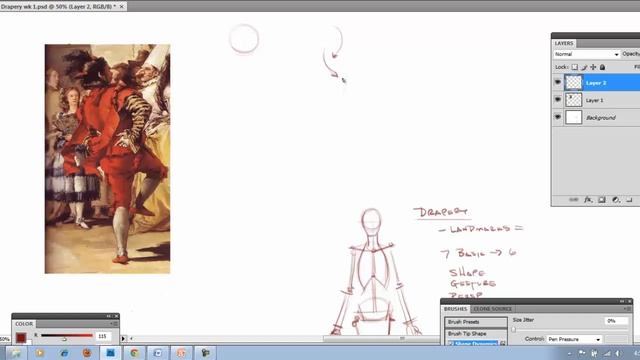Close the Color panel
640x360 pixels.
(117, 316)
